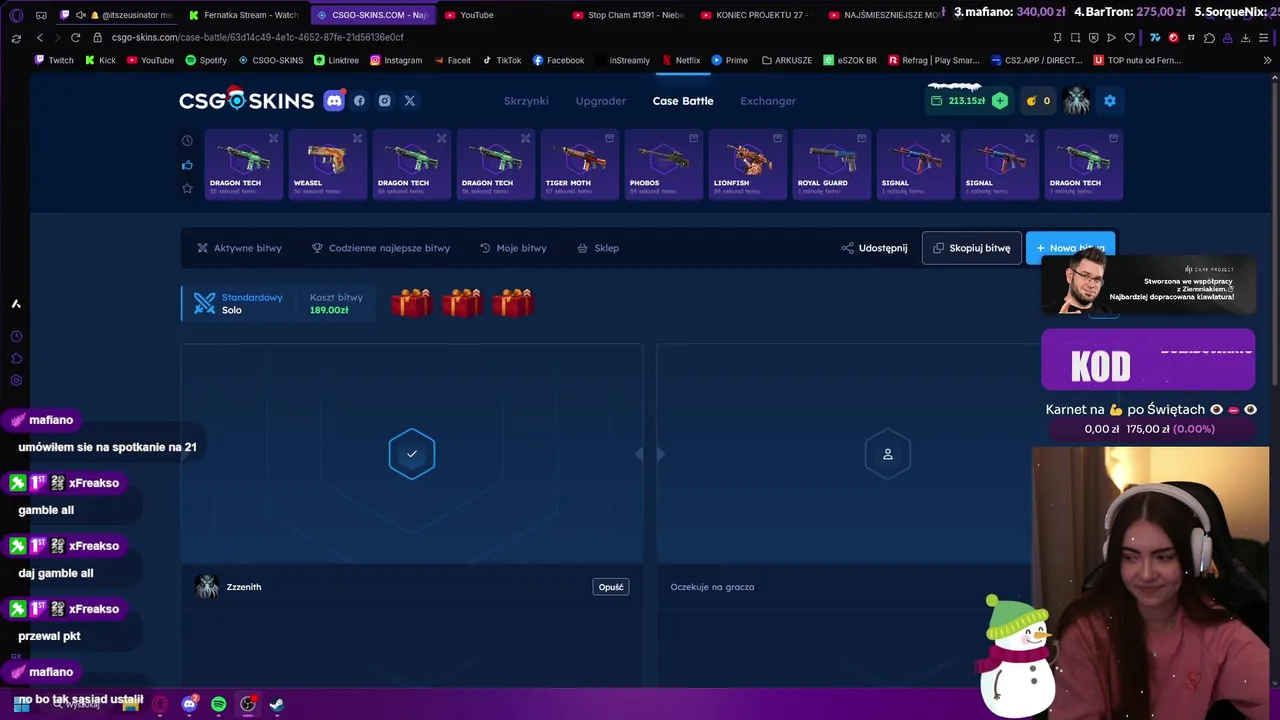Viewport: 1280px width, 720px height.
Task: Open Aktywne bitwy tab
Action: pos(239,248)
